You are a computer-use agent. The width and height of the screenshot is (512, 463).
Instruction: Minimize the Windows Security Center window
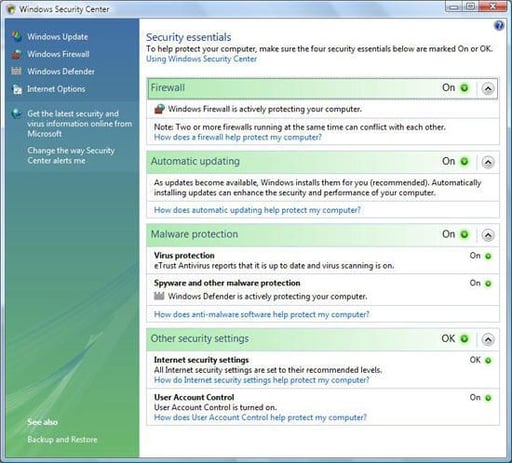454,6
